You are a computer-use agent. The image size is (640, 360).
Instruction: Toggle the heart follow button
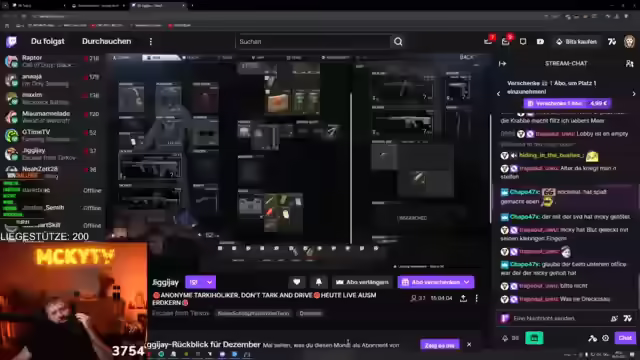click(297, 282)
